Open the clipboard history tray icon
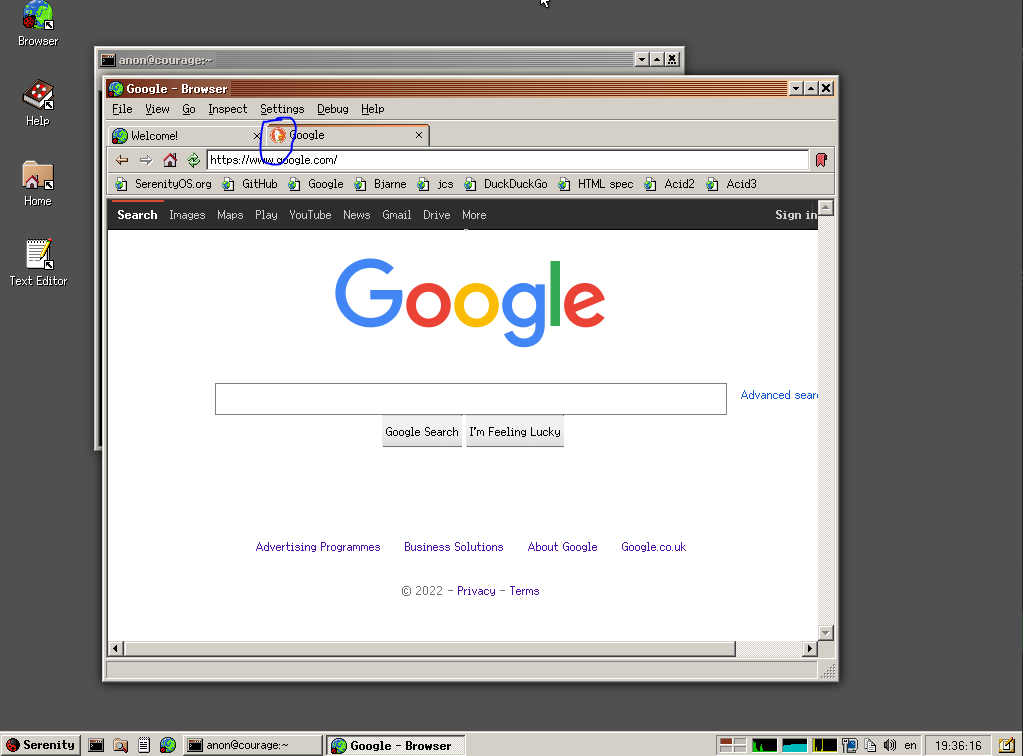Image resolution: width=1023 pixels, height=756 pixels. click(870, 745)
